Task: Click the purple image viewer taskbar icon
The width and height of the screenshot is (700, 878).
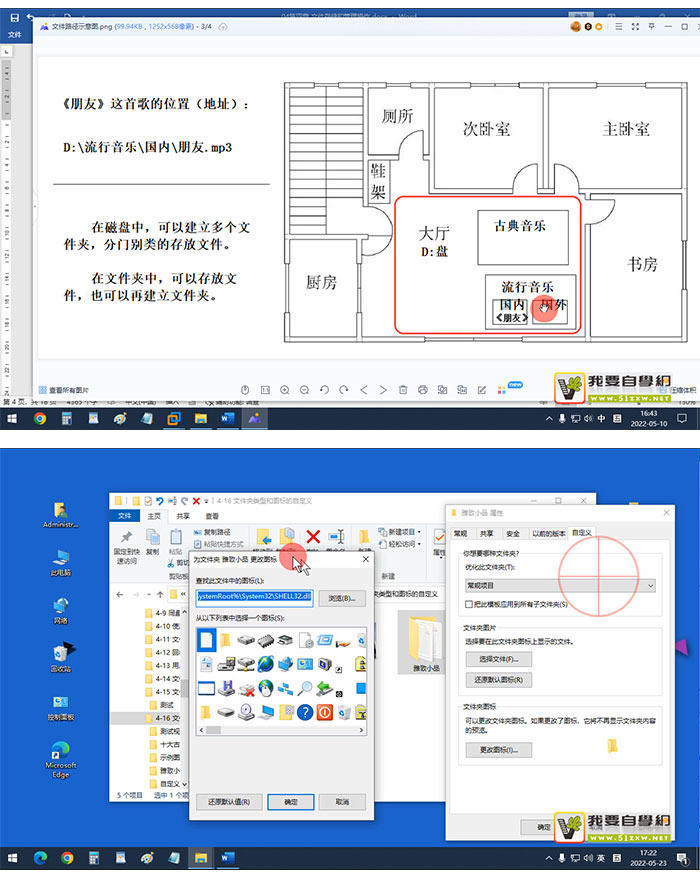Action: [254, 418]
